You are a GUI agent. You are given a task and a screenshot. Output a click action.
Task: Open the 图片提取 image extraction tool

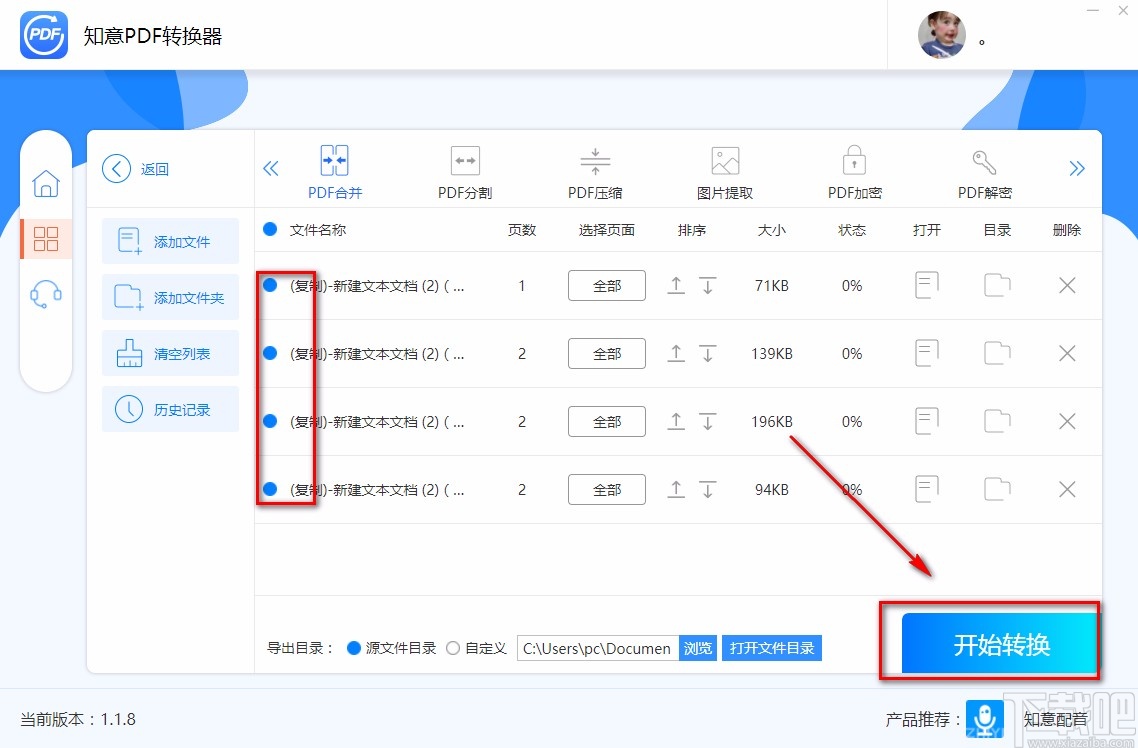(x=724, y=170)
